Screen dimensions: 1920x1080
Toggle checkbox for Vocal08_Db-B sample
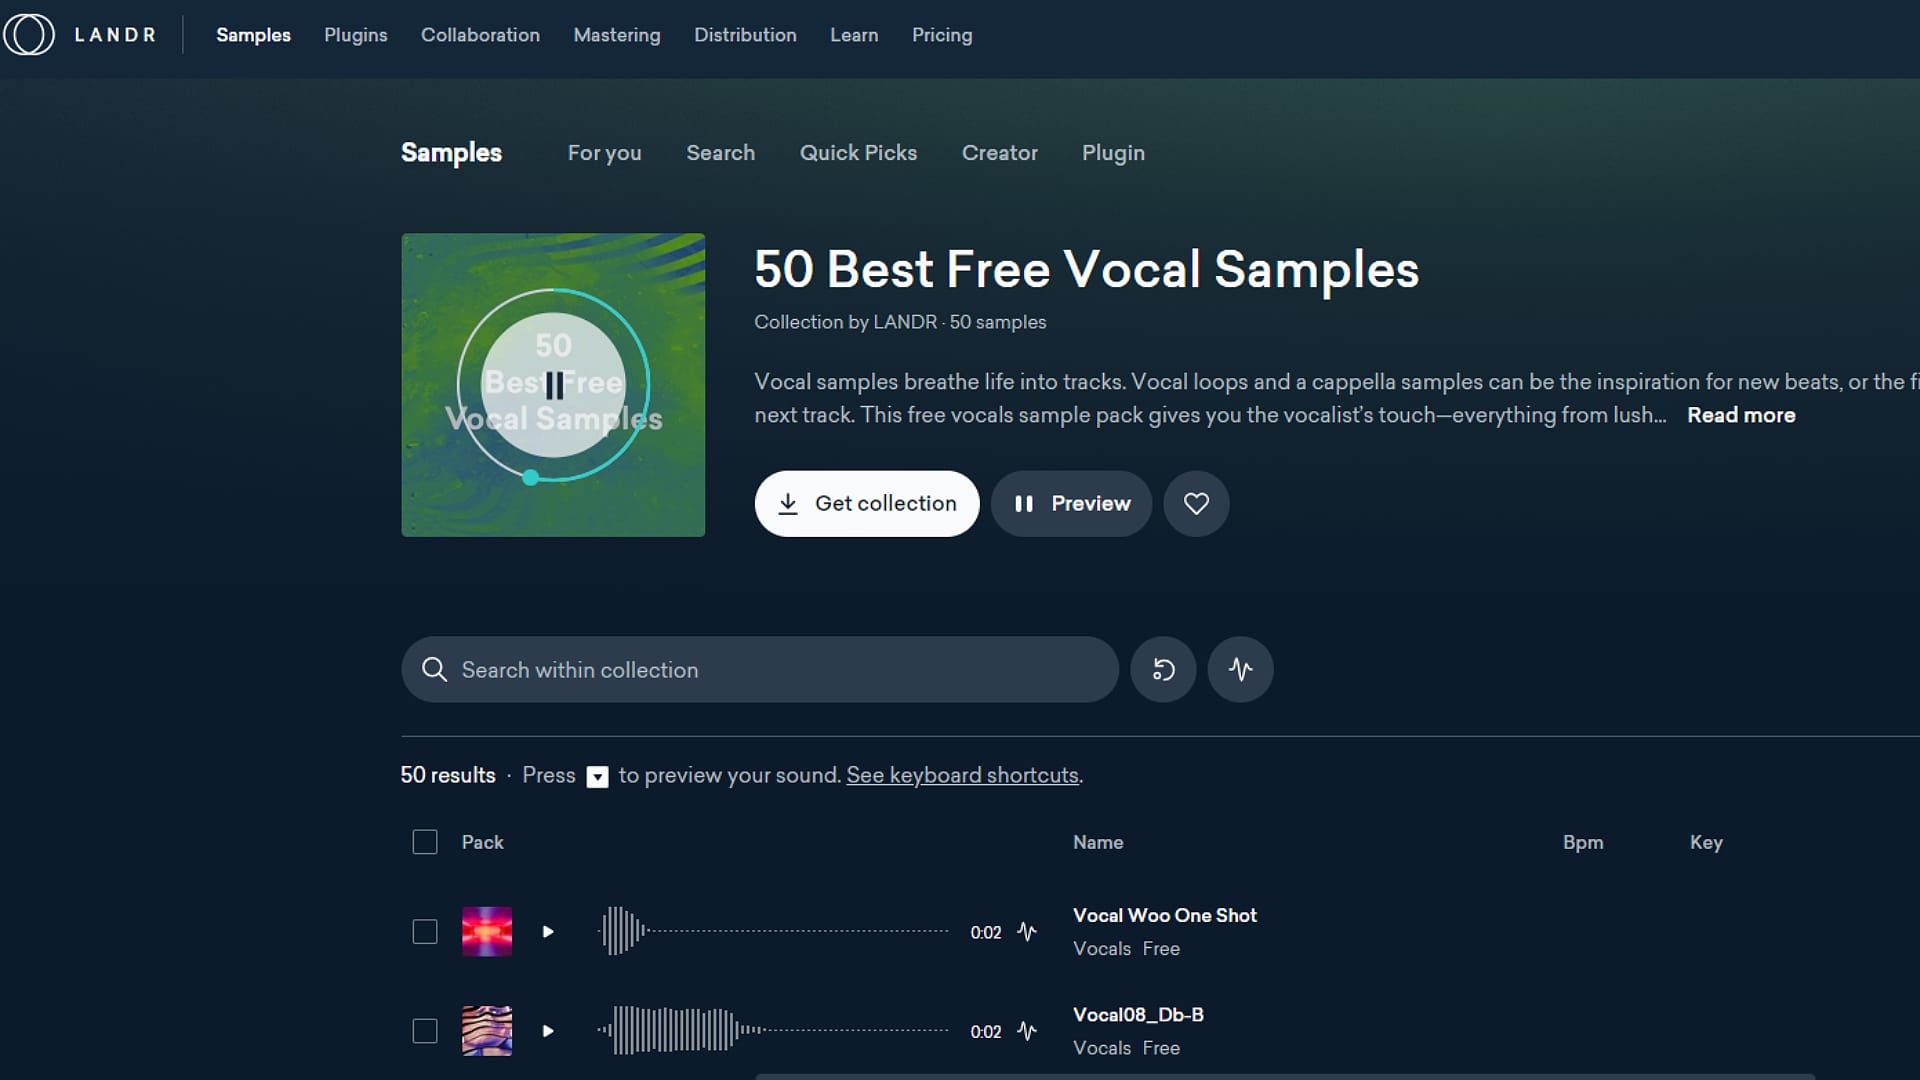pos(425,1030)
